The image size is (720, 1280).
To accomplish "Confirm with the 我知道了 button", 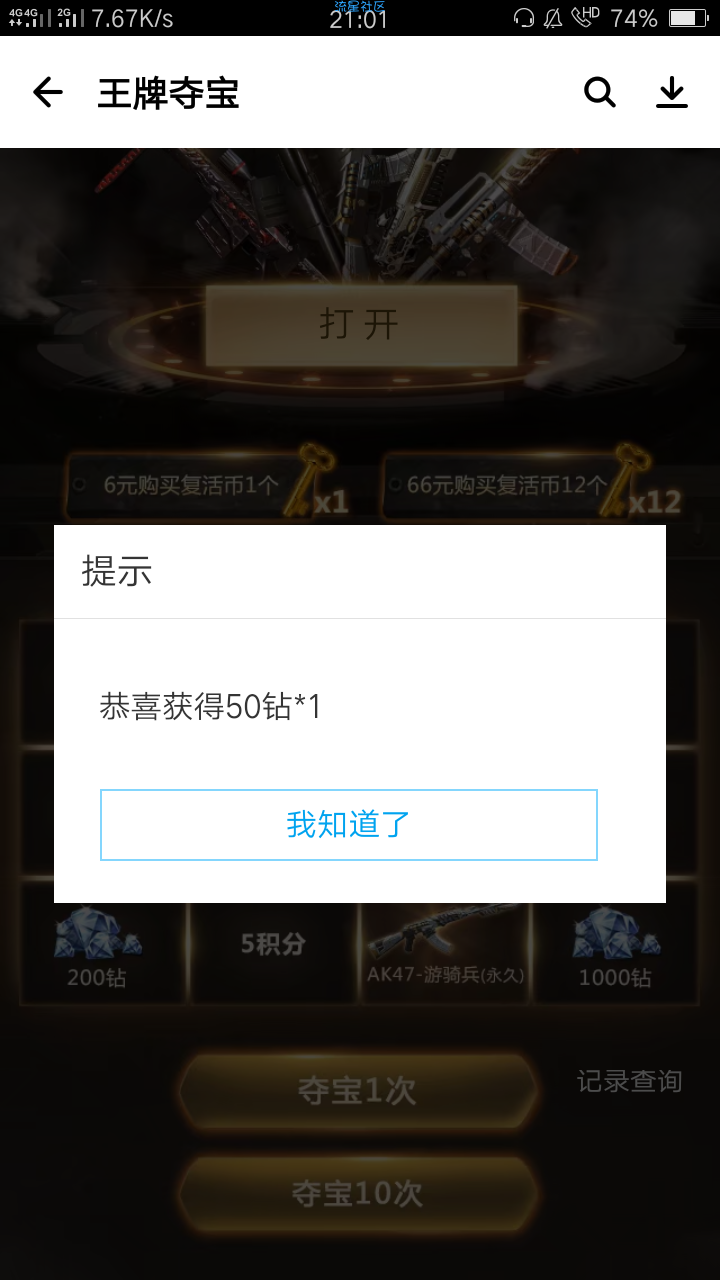I will pos(349,825).
